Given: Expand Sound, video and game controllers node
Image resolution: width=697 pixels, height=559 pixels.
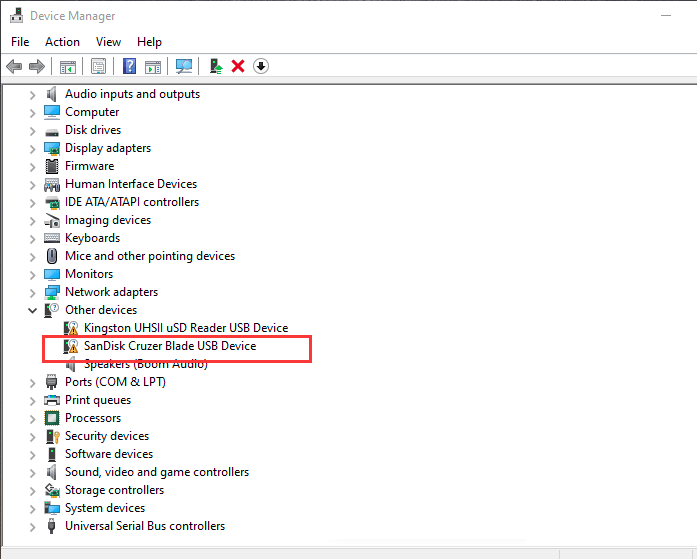Looking at the screenshot, I should (x=32, y=473).
